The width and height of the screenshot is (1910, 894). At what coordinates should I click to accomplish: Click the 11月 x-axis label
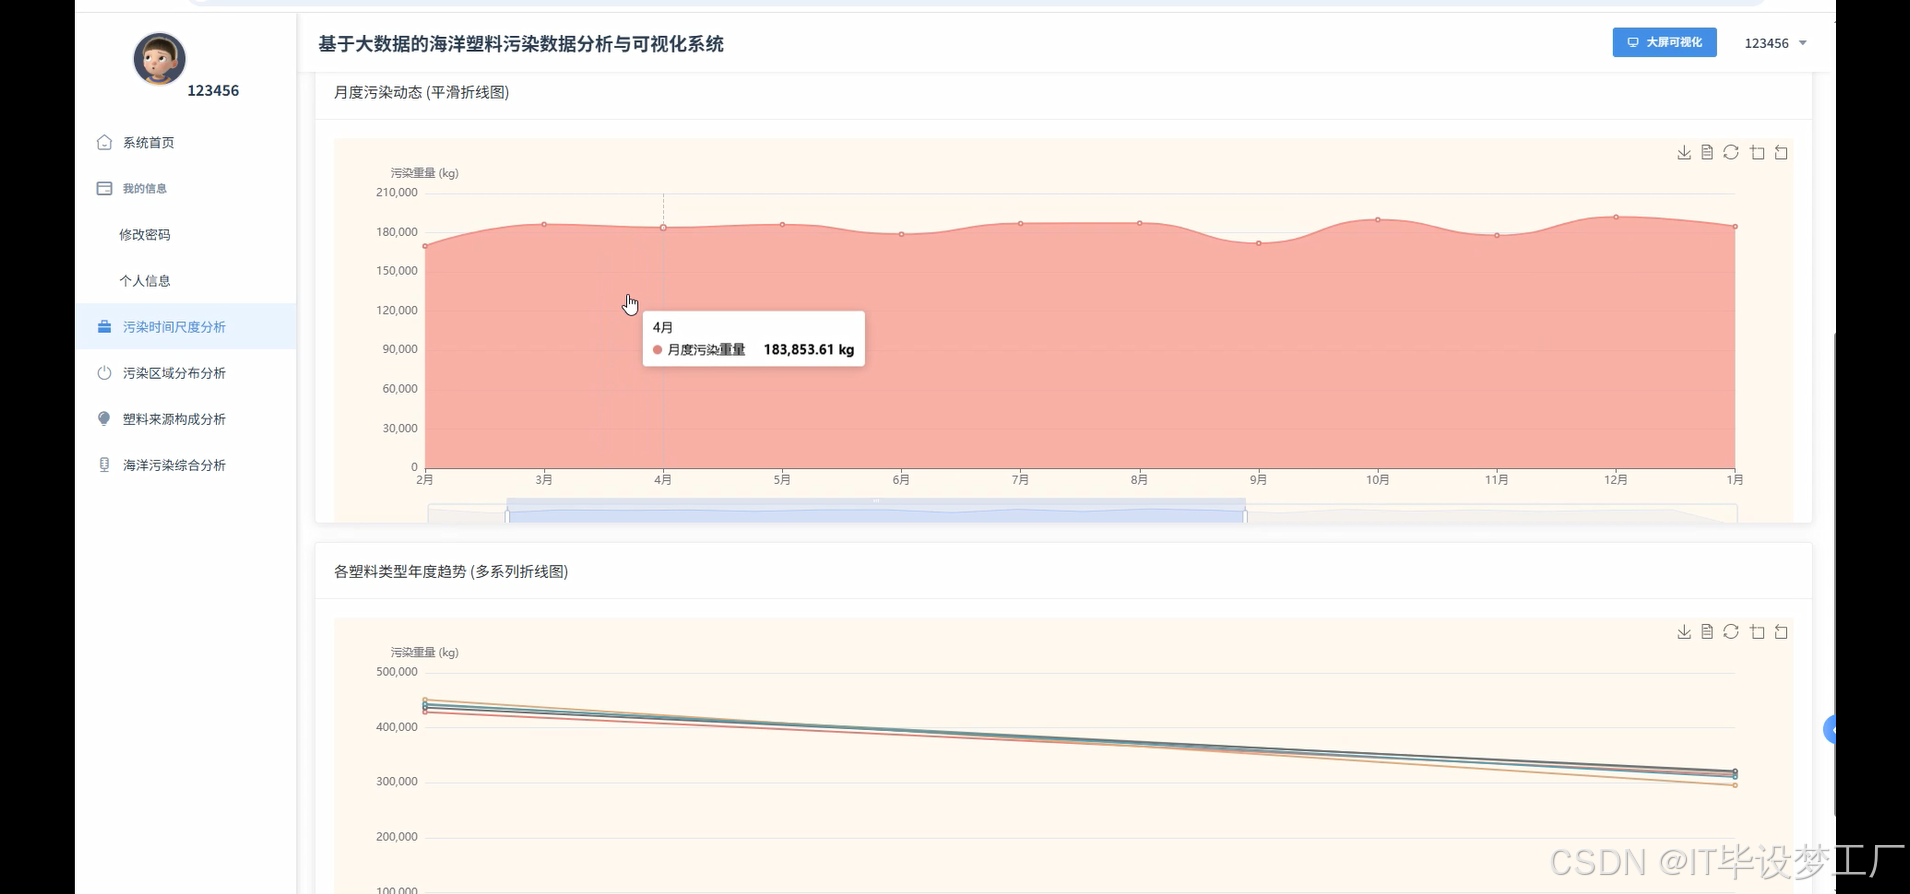[x=1497, y=480]
